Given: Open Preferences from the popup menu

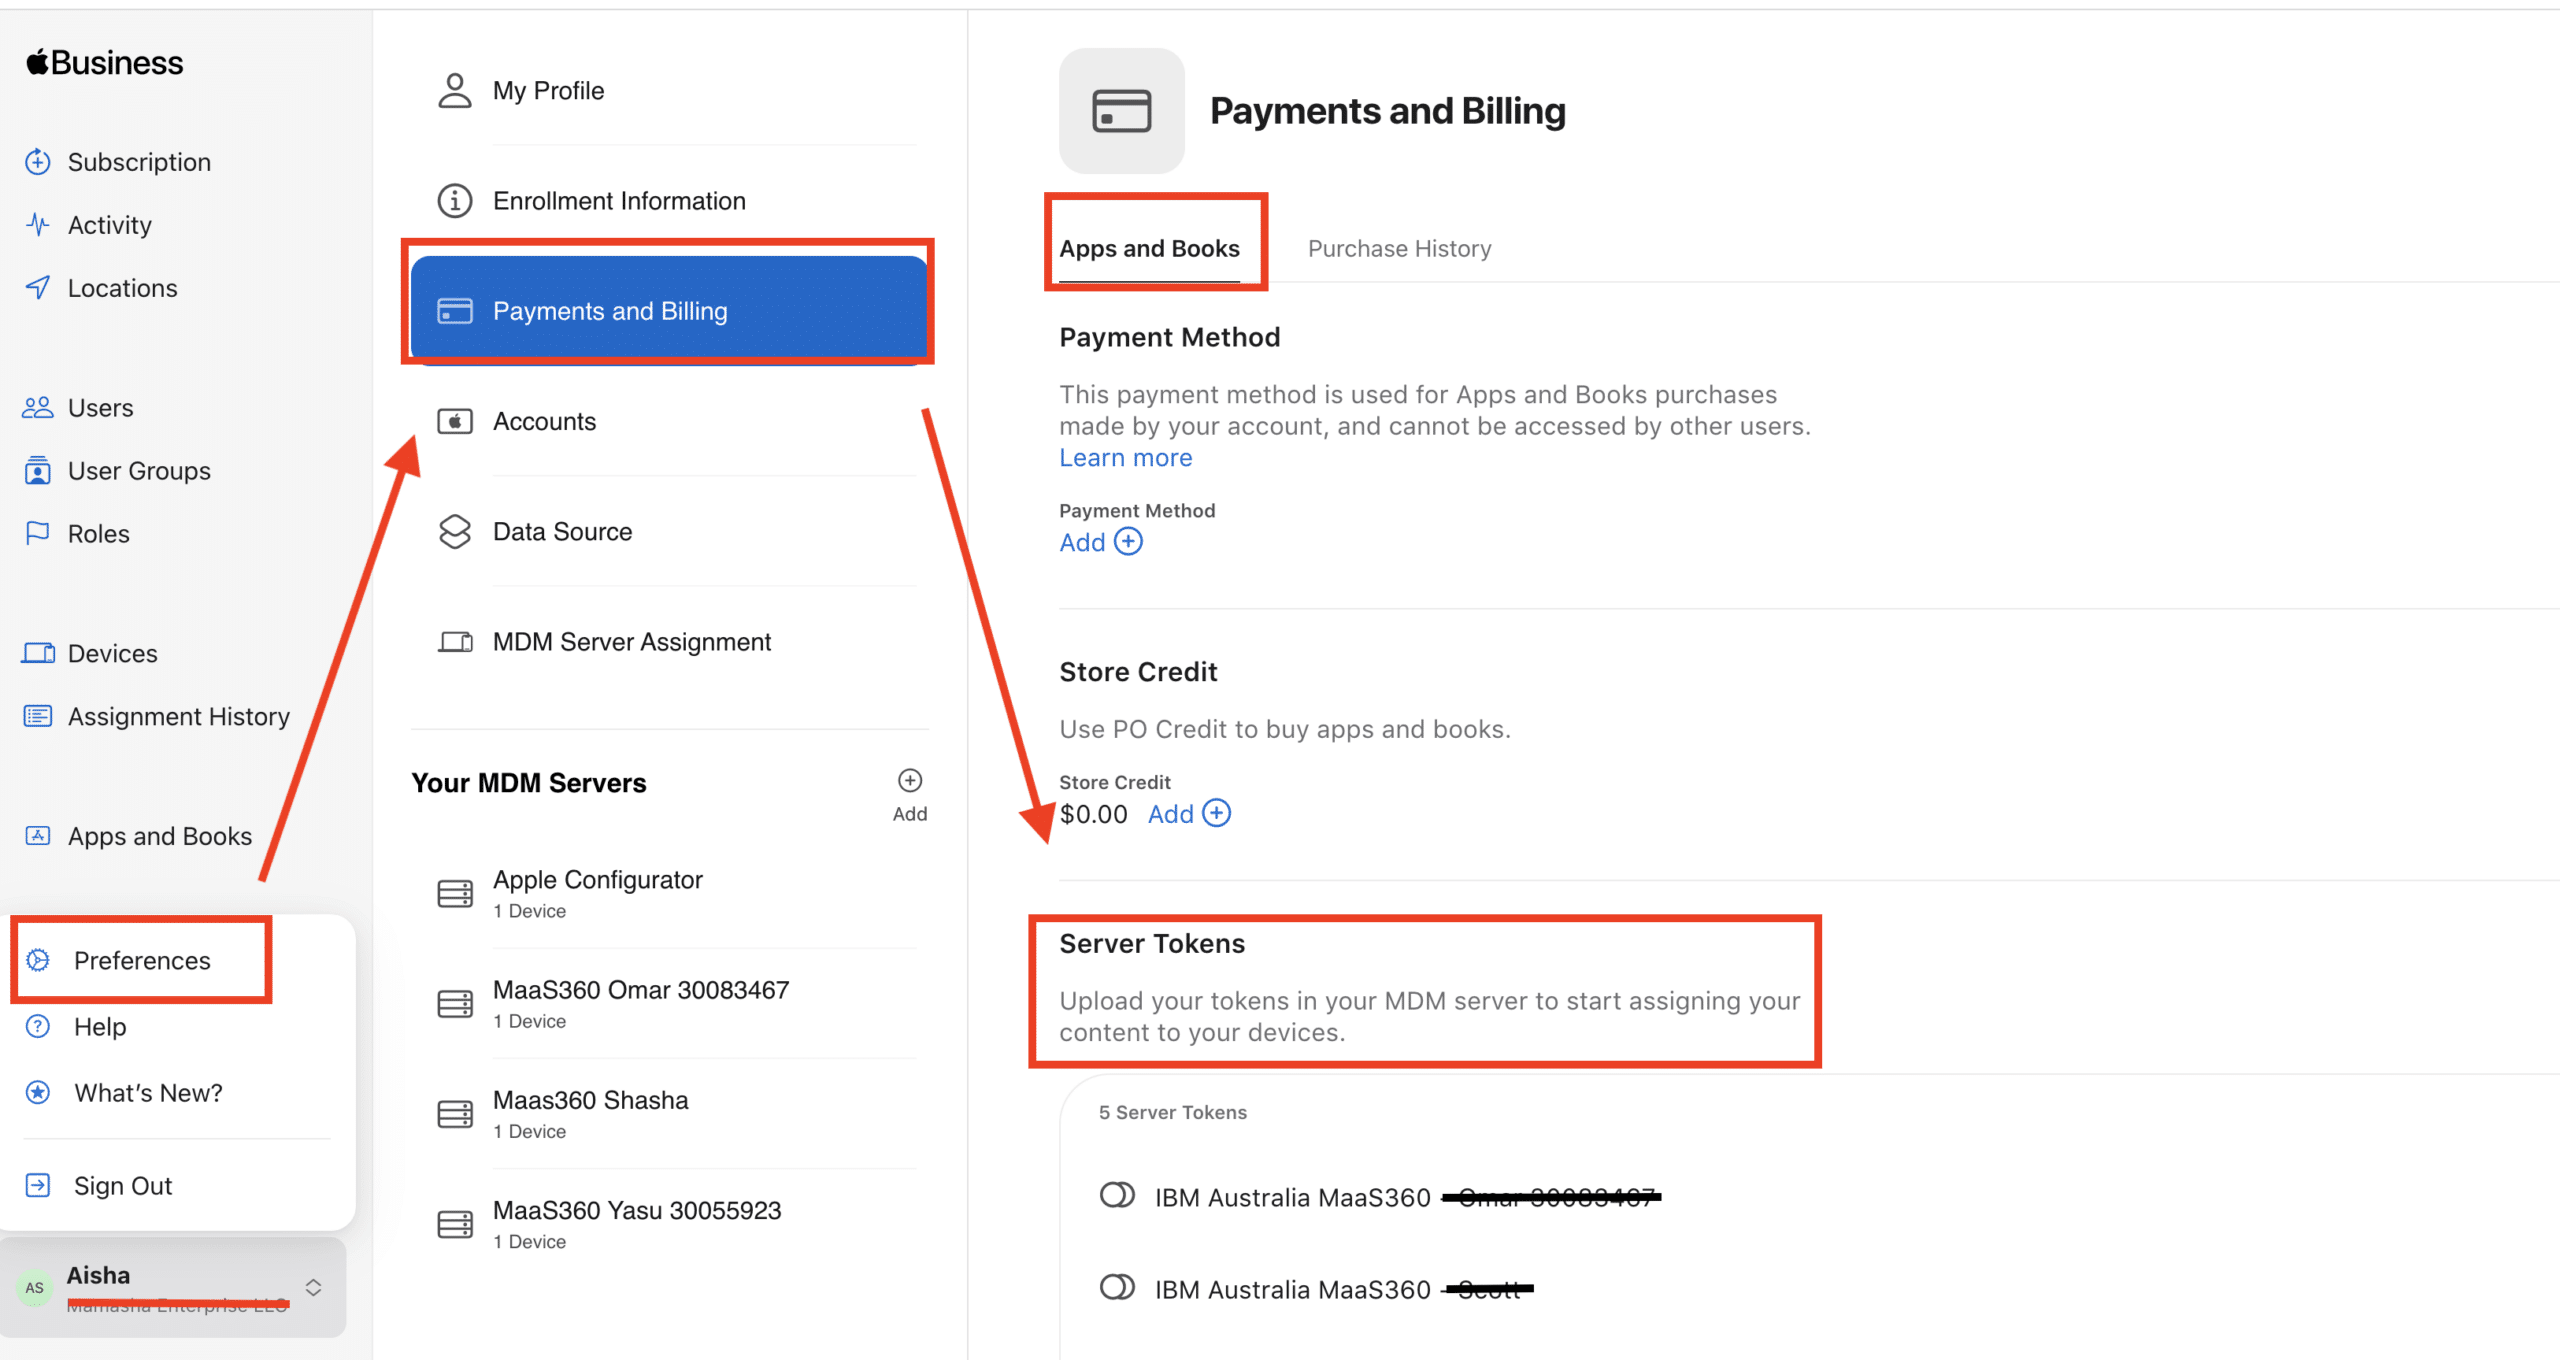Looking at the screenshot, I should pos(142,960).
